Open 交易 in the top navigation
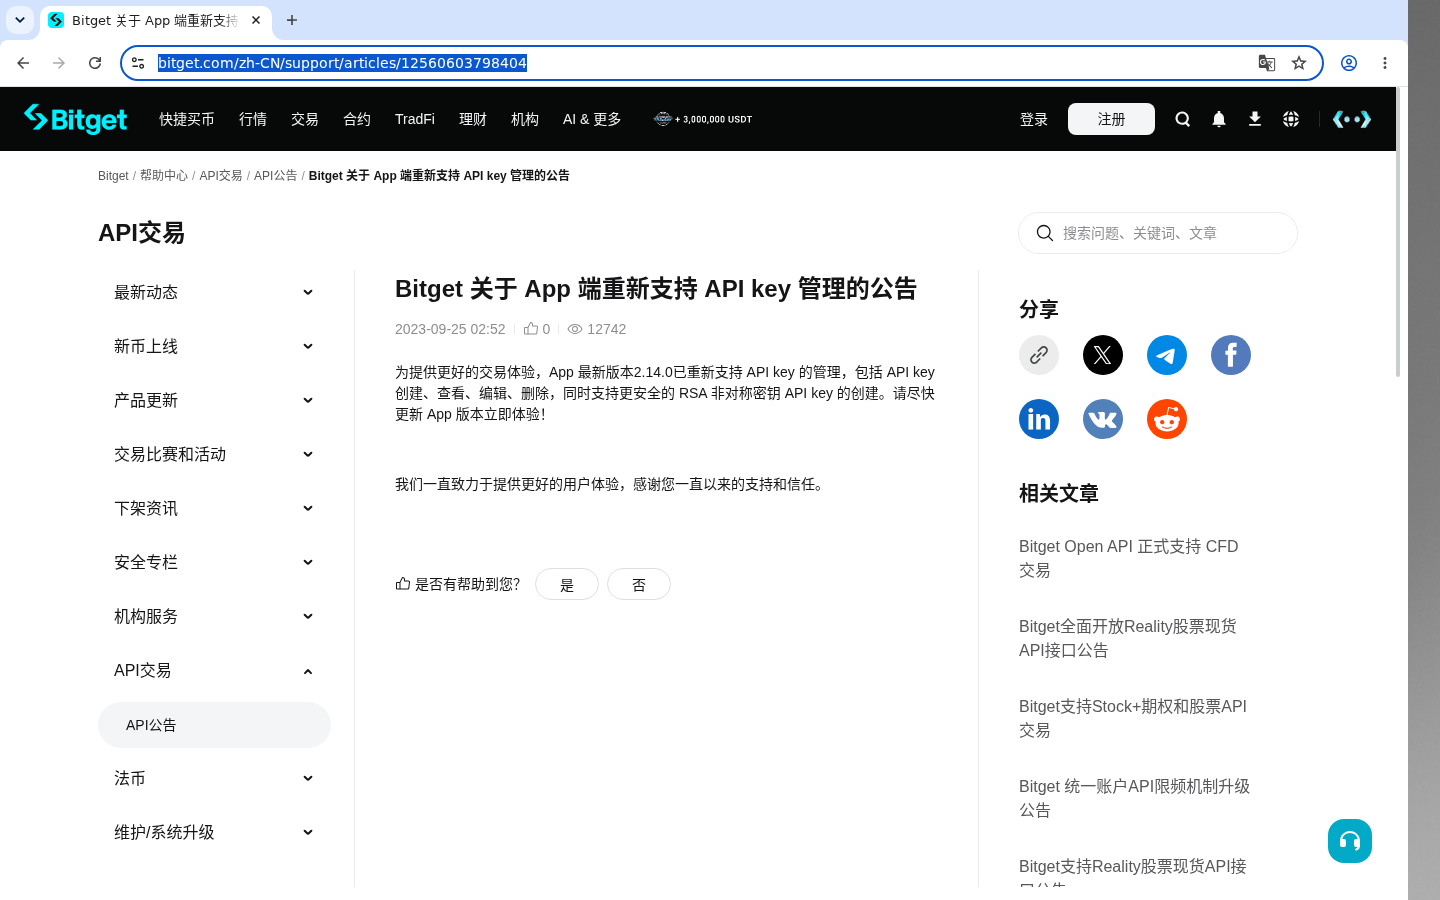The width and height of the screenshot is (1440, 900). (305, 119)
